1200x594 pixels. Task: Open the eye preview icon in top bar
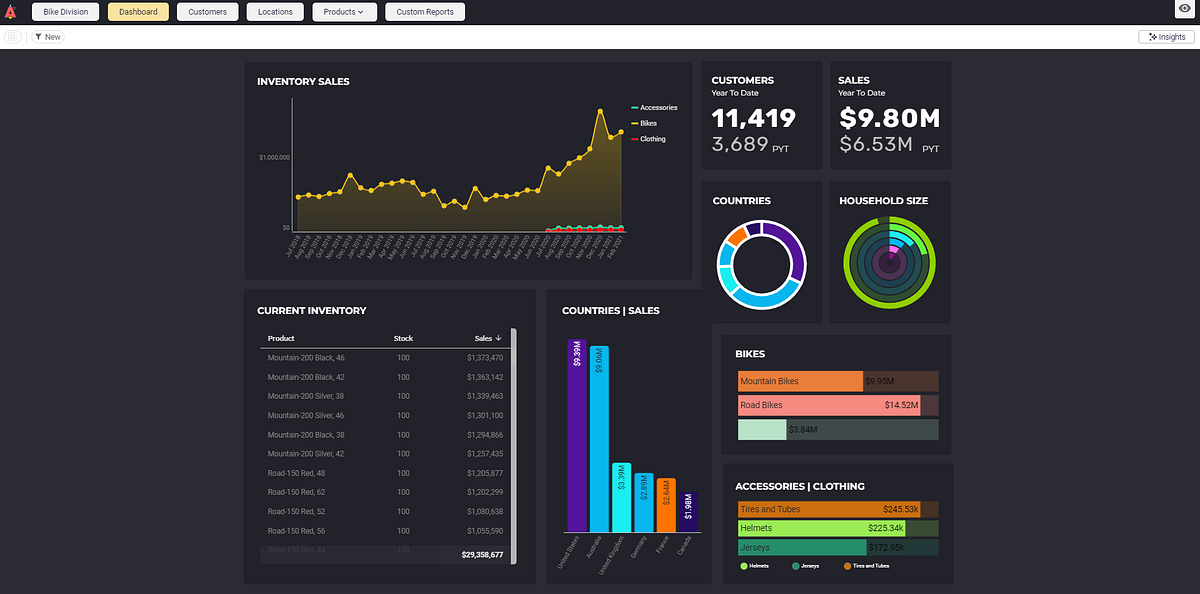pos(1183,11)
